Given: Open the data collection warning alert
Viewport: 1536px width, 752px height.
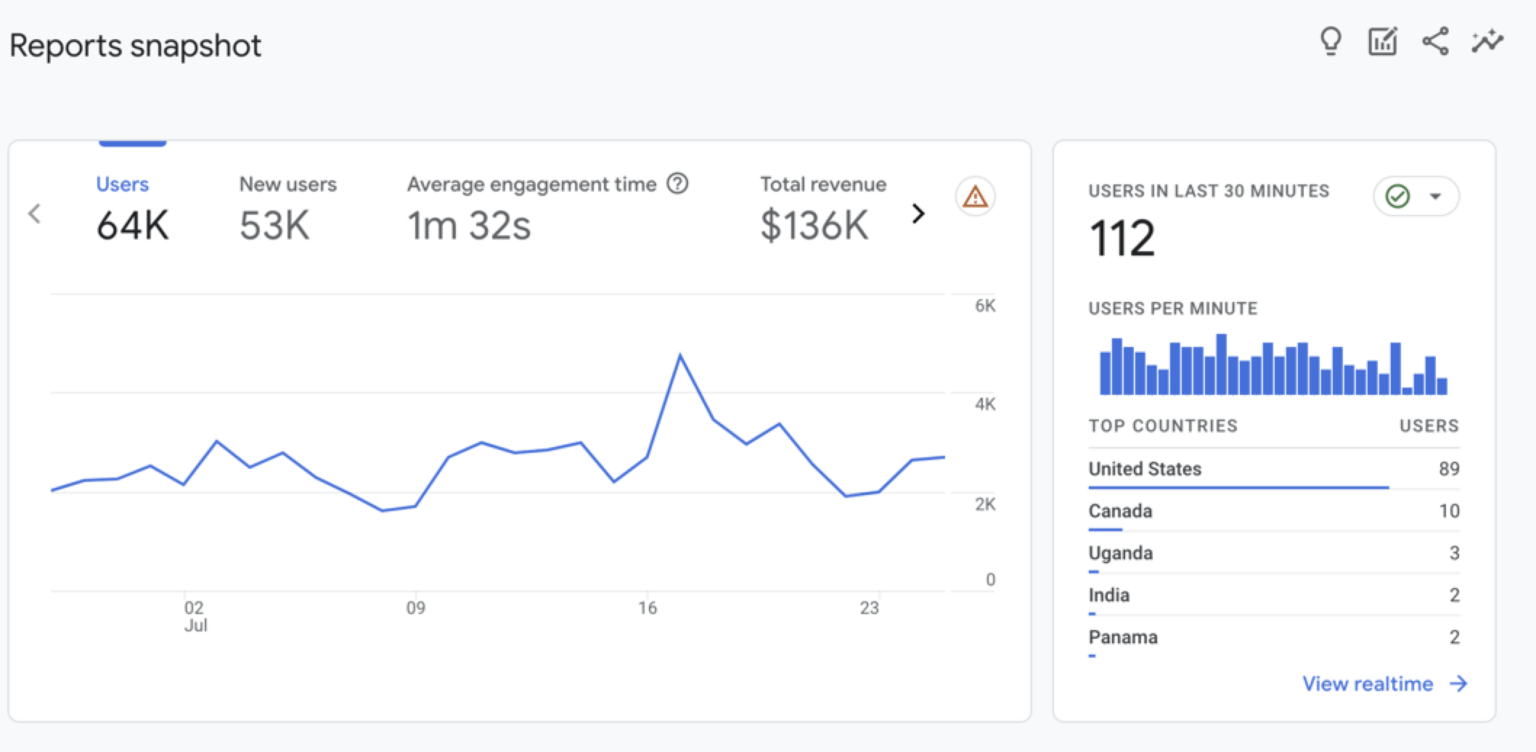Looking at the screenshot, I should 974,196.
